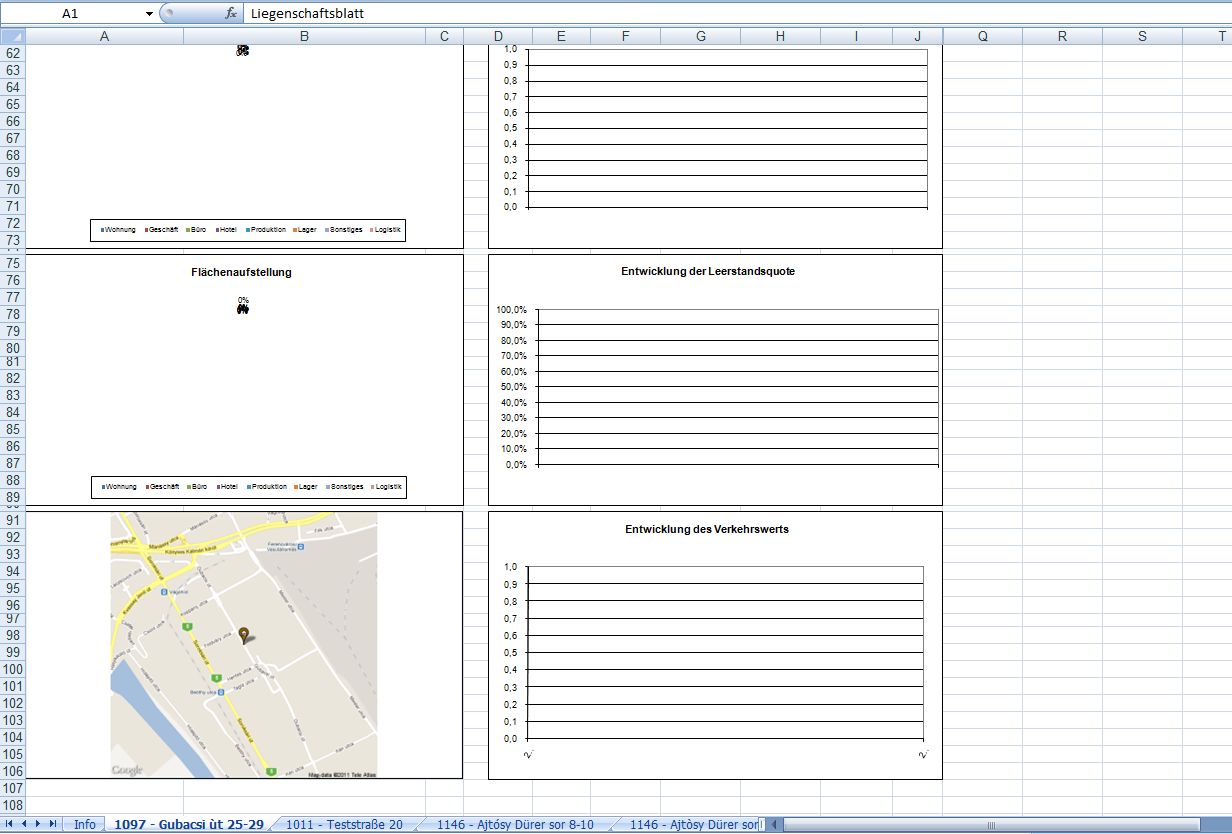Viewport: 1232px width, 834px height.
Task: Select row 91 header
Action: coord(13,520)
